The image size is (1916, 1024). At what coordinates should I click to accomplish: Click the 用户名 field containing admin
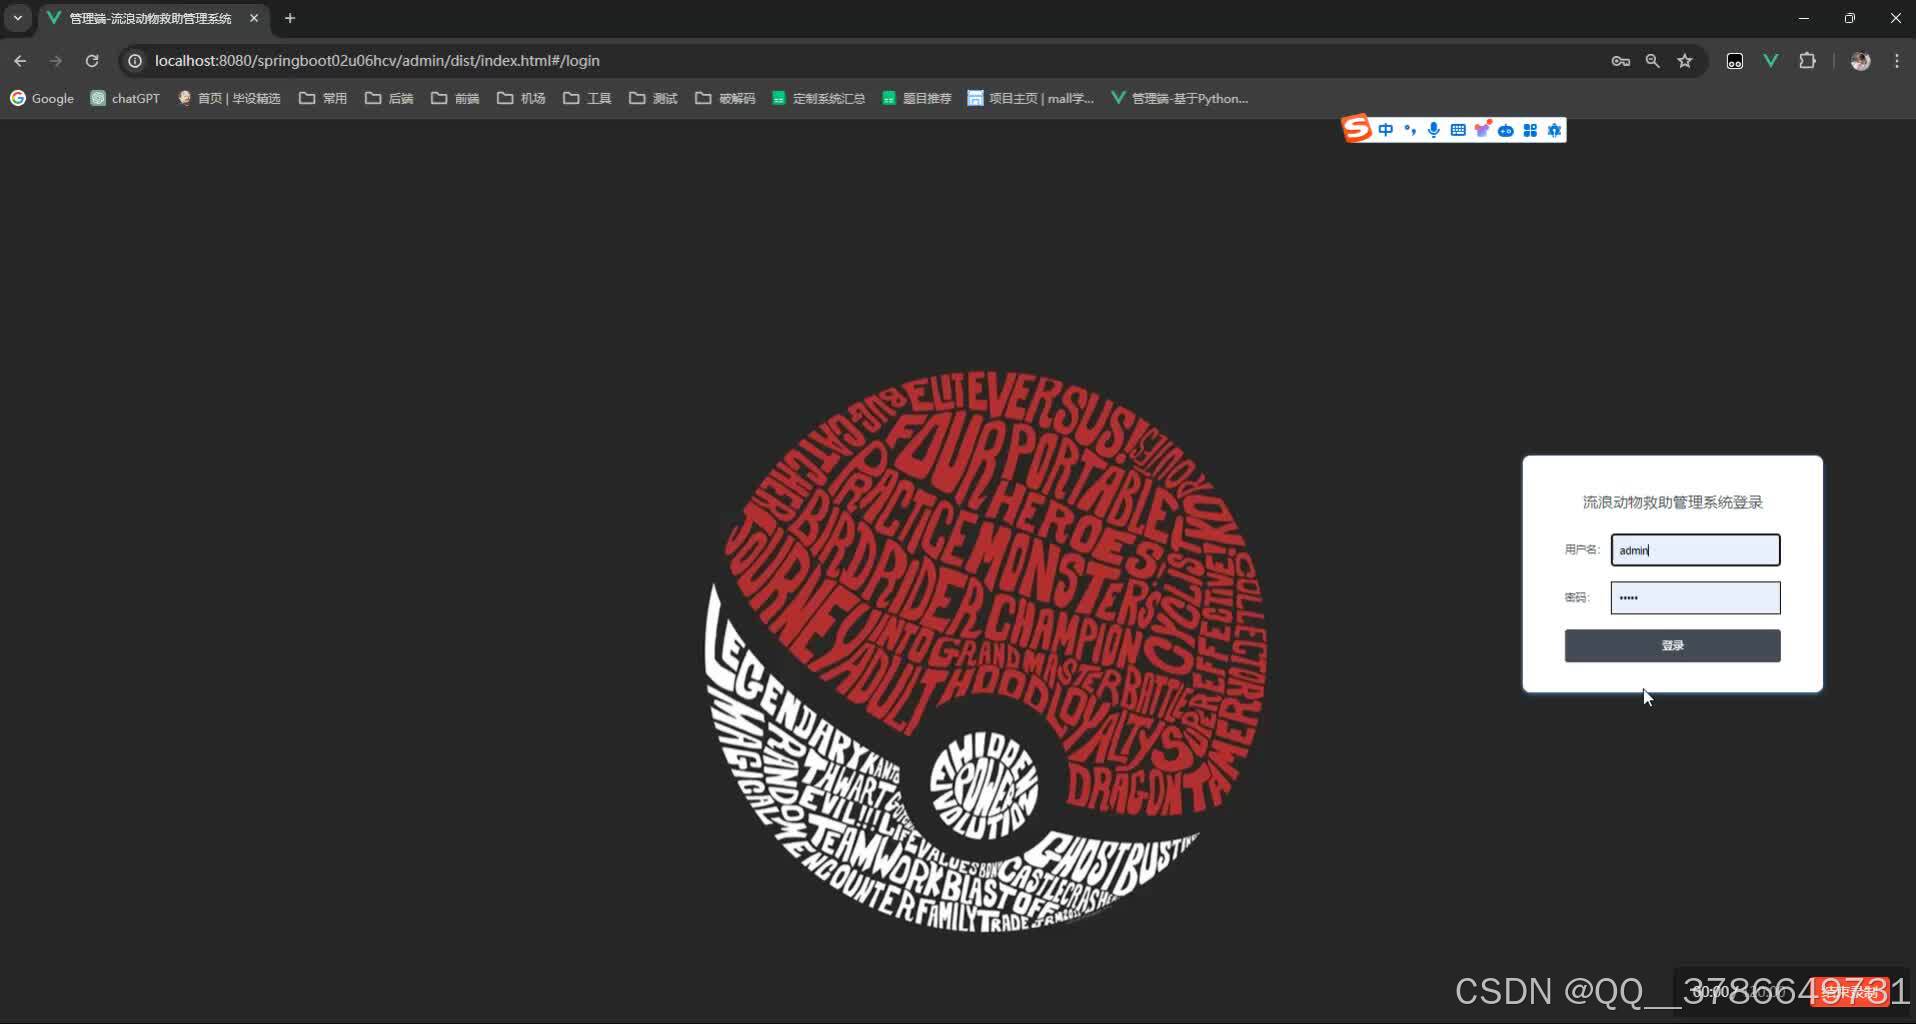pos(1695,550)
